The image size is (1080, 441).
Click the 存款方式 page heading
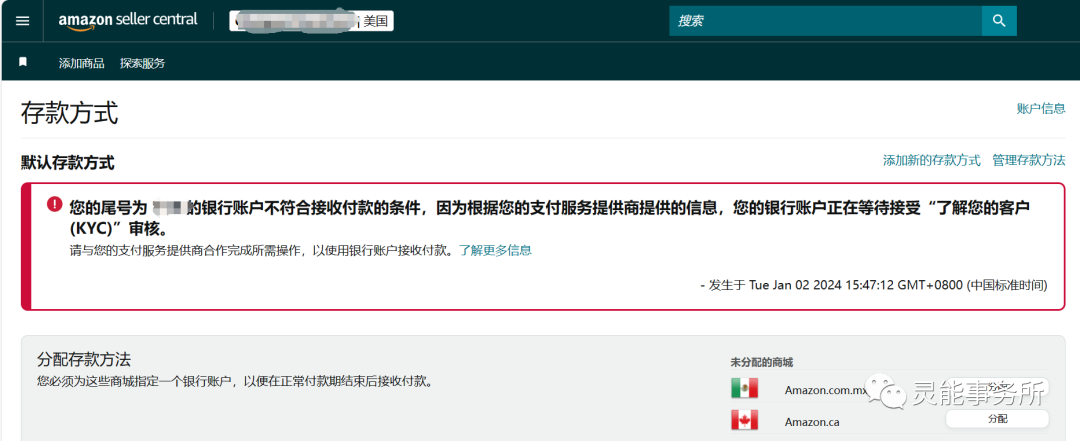(70, 113)
